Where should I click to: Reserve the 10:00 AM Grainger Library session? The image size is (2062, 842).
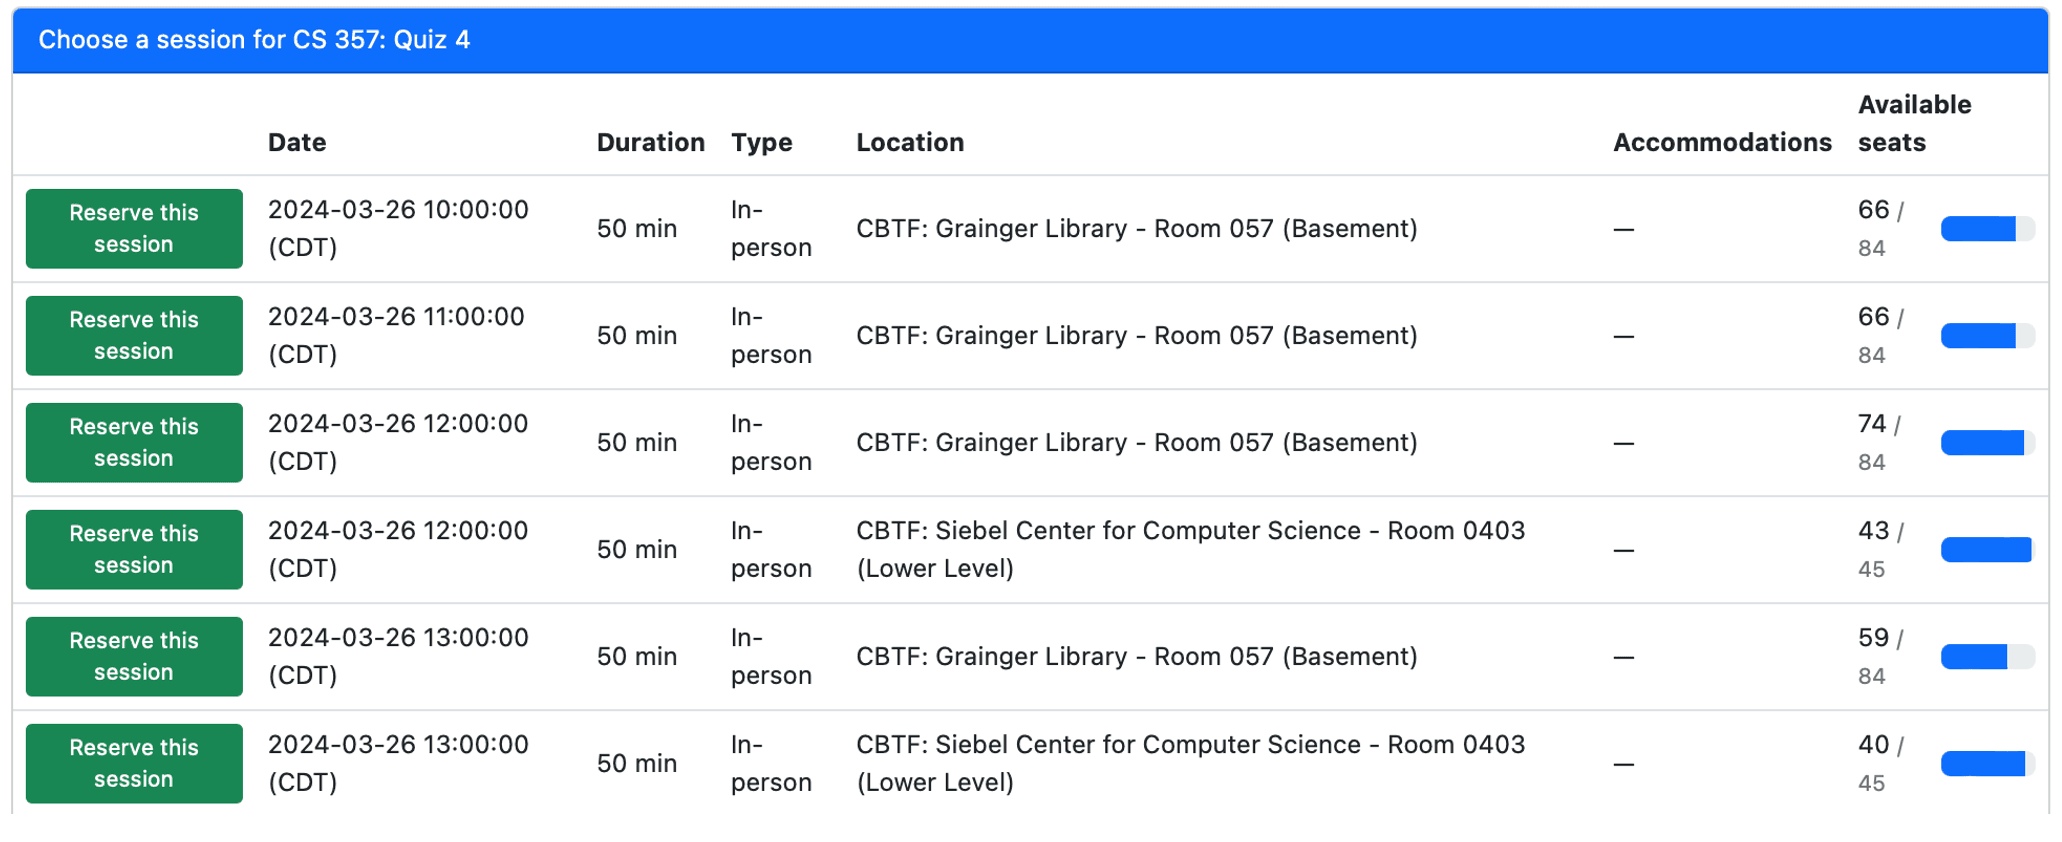[133, 228]
